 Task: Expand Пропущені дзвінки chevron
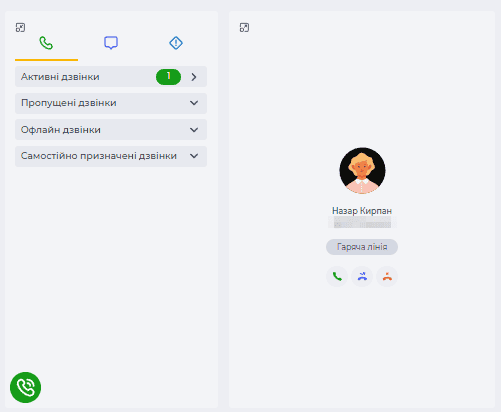194,103
